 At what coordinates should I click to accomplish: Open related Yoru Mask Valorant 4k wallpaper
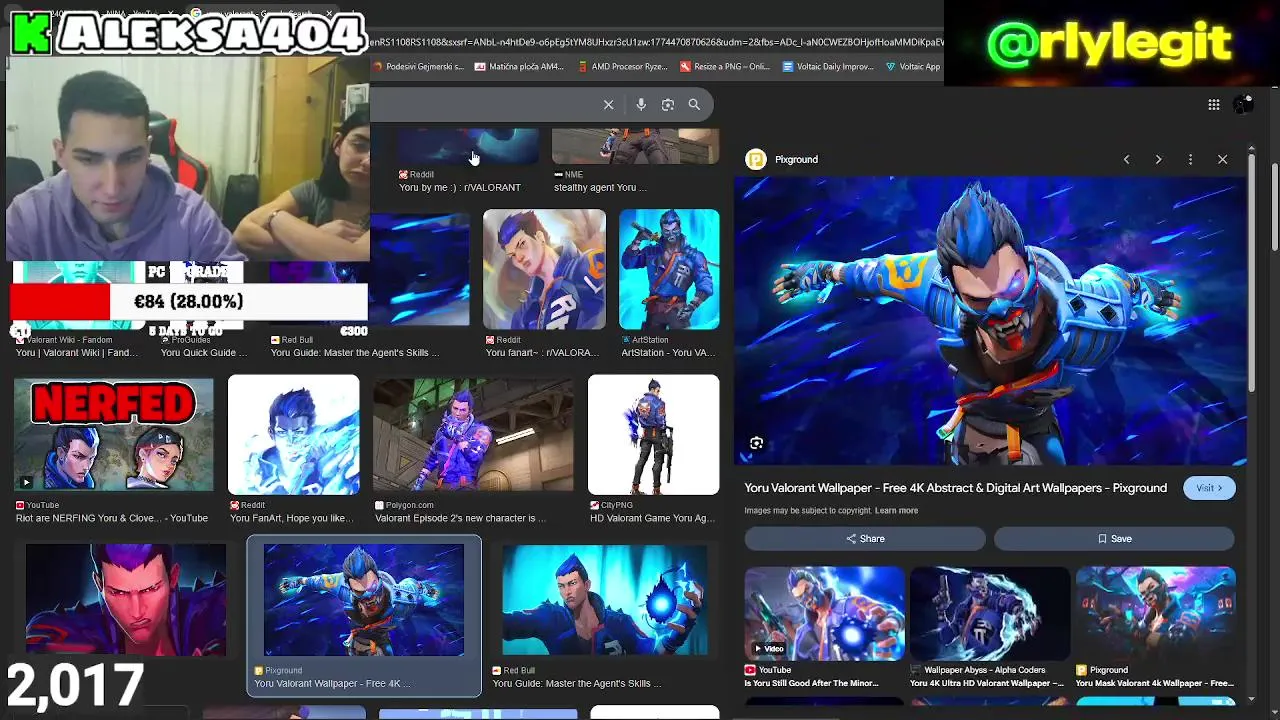click(1155, 614)
